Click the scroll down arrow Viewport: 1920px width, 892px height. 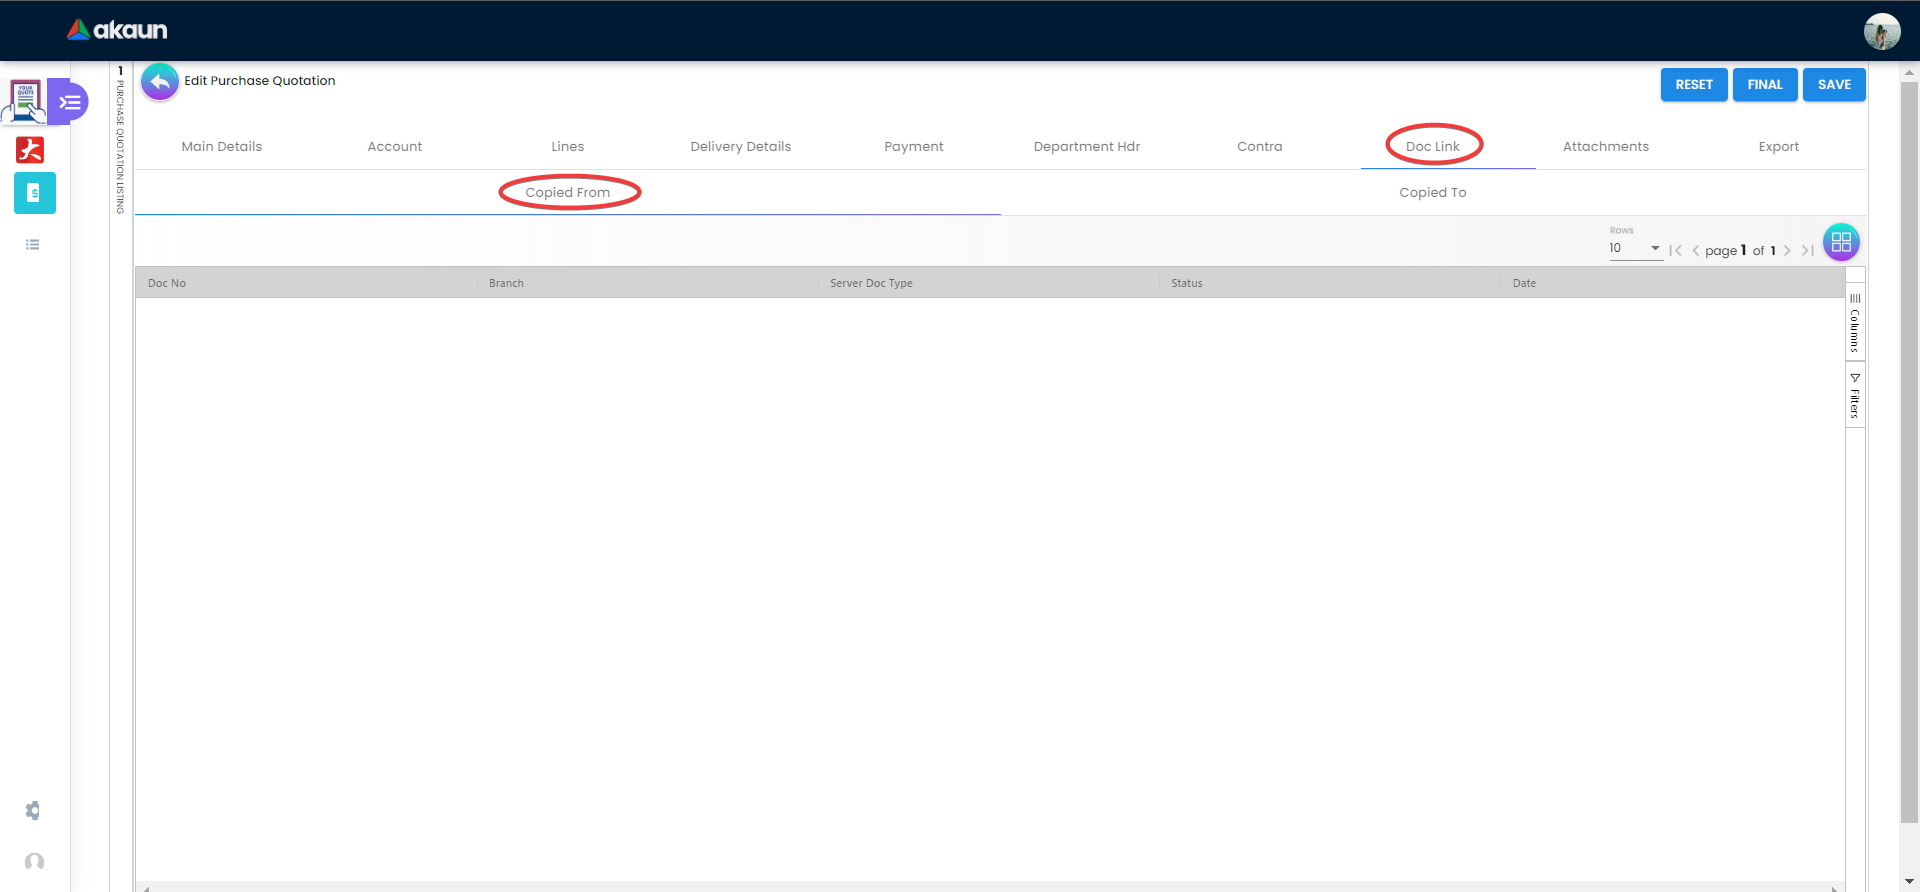point(1909,881)
